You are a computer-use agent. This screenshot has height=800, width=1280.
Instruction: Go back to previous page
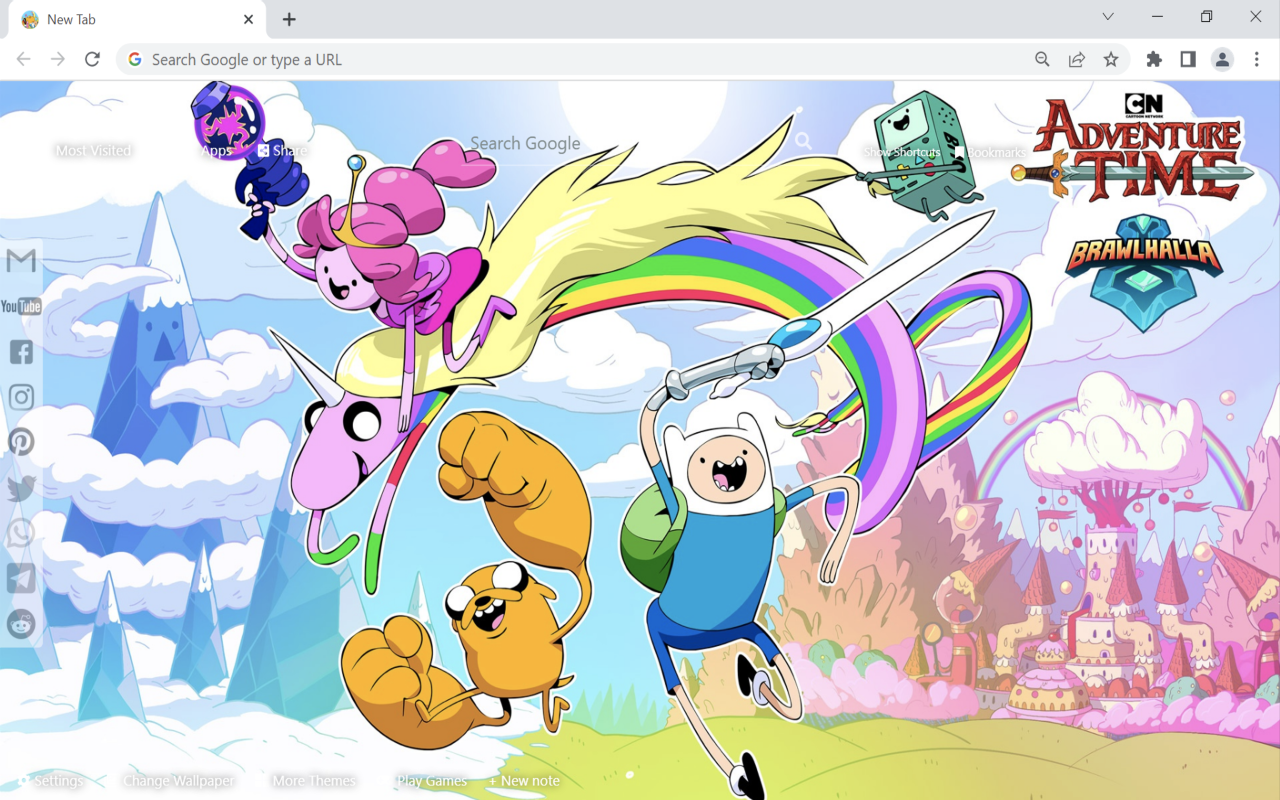click(x=23, y=60)
